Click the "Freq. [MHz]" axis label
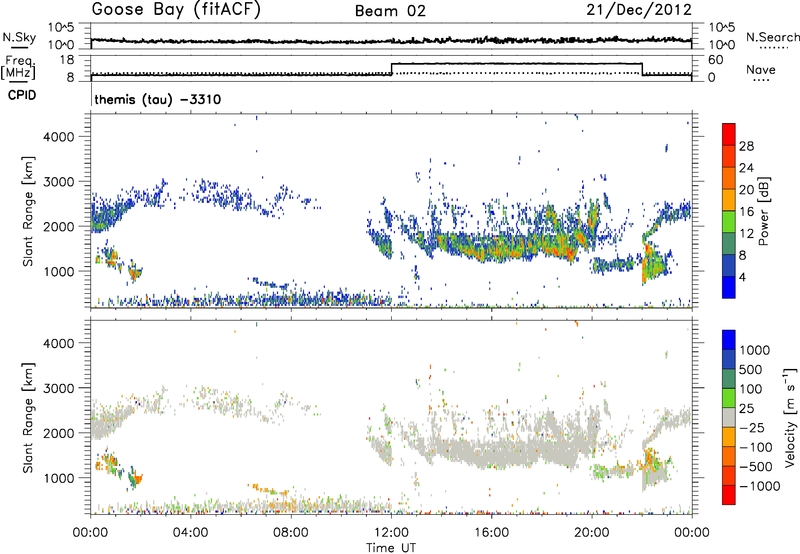This screenshot has width=800, height=554. pos(19,67)
